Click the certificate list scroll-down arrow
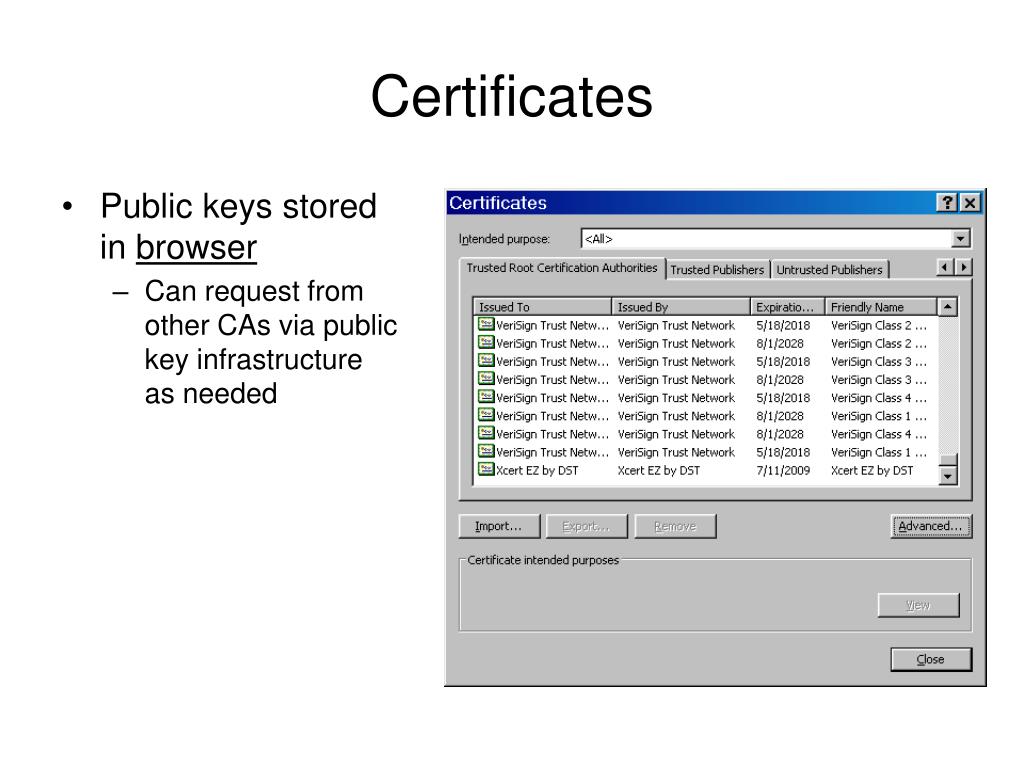This screenshot has height=768, width=1024. [x=948, y=477]
